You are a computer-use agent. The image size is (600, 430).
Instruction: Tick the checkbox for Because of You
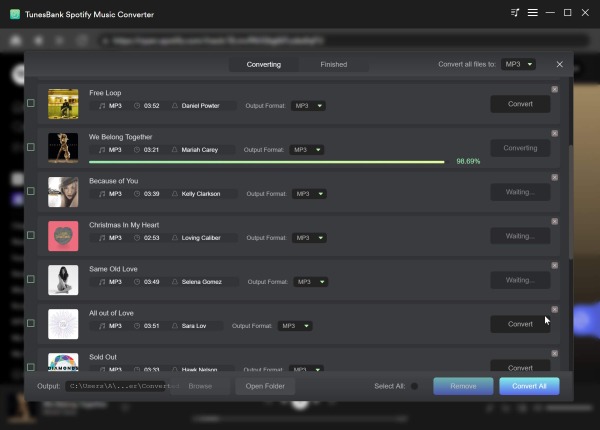pyautogui.click(x=31, y=191)
